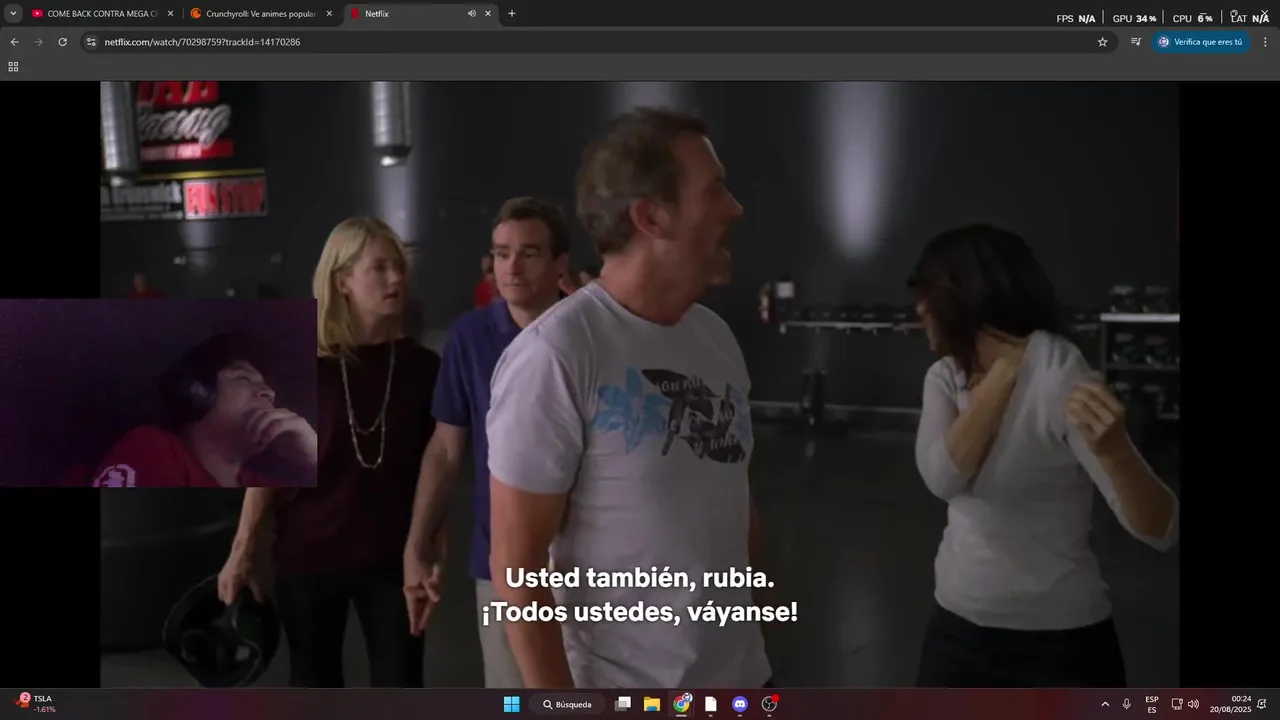1280x720 pixels.
Task: Expand hidden system tray icons
Action: (1105, 704)
